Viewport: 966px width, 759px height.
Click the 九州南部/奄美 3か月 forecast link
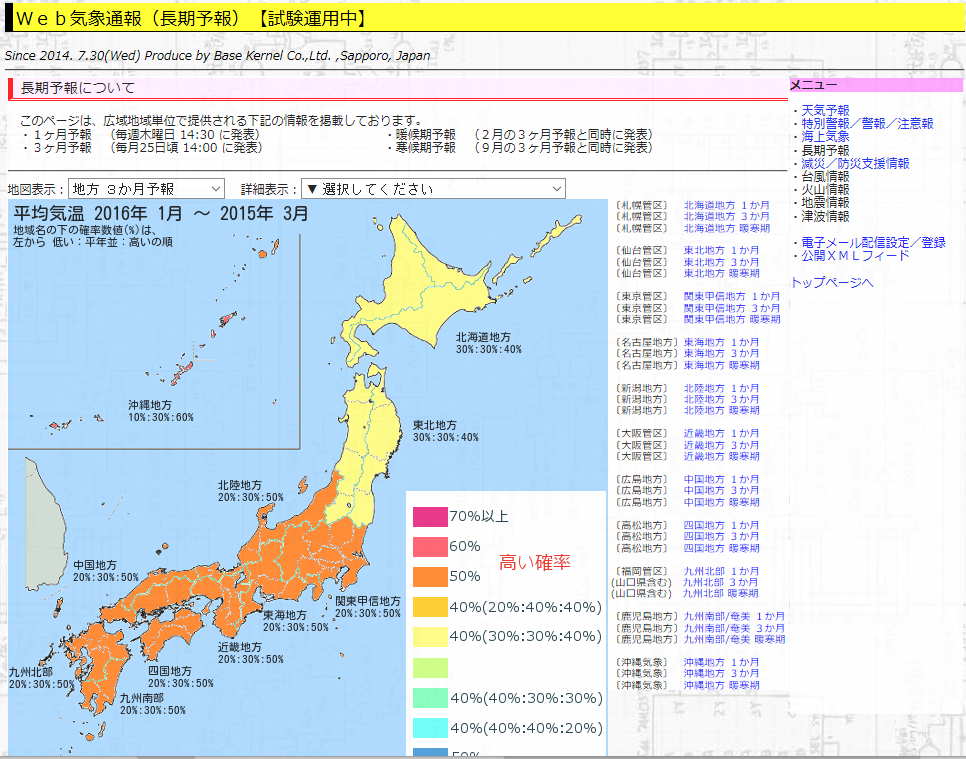click(734, 628)
